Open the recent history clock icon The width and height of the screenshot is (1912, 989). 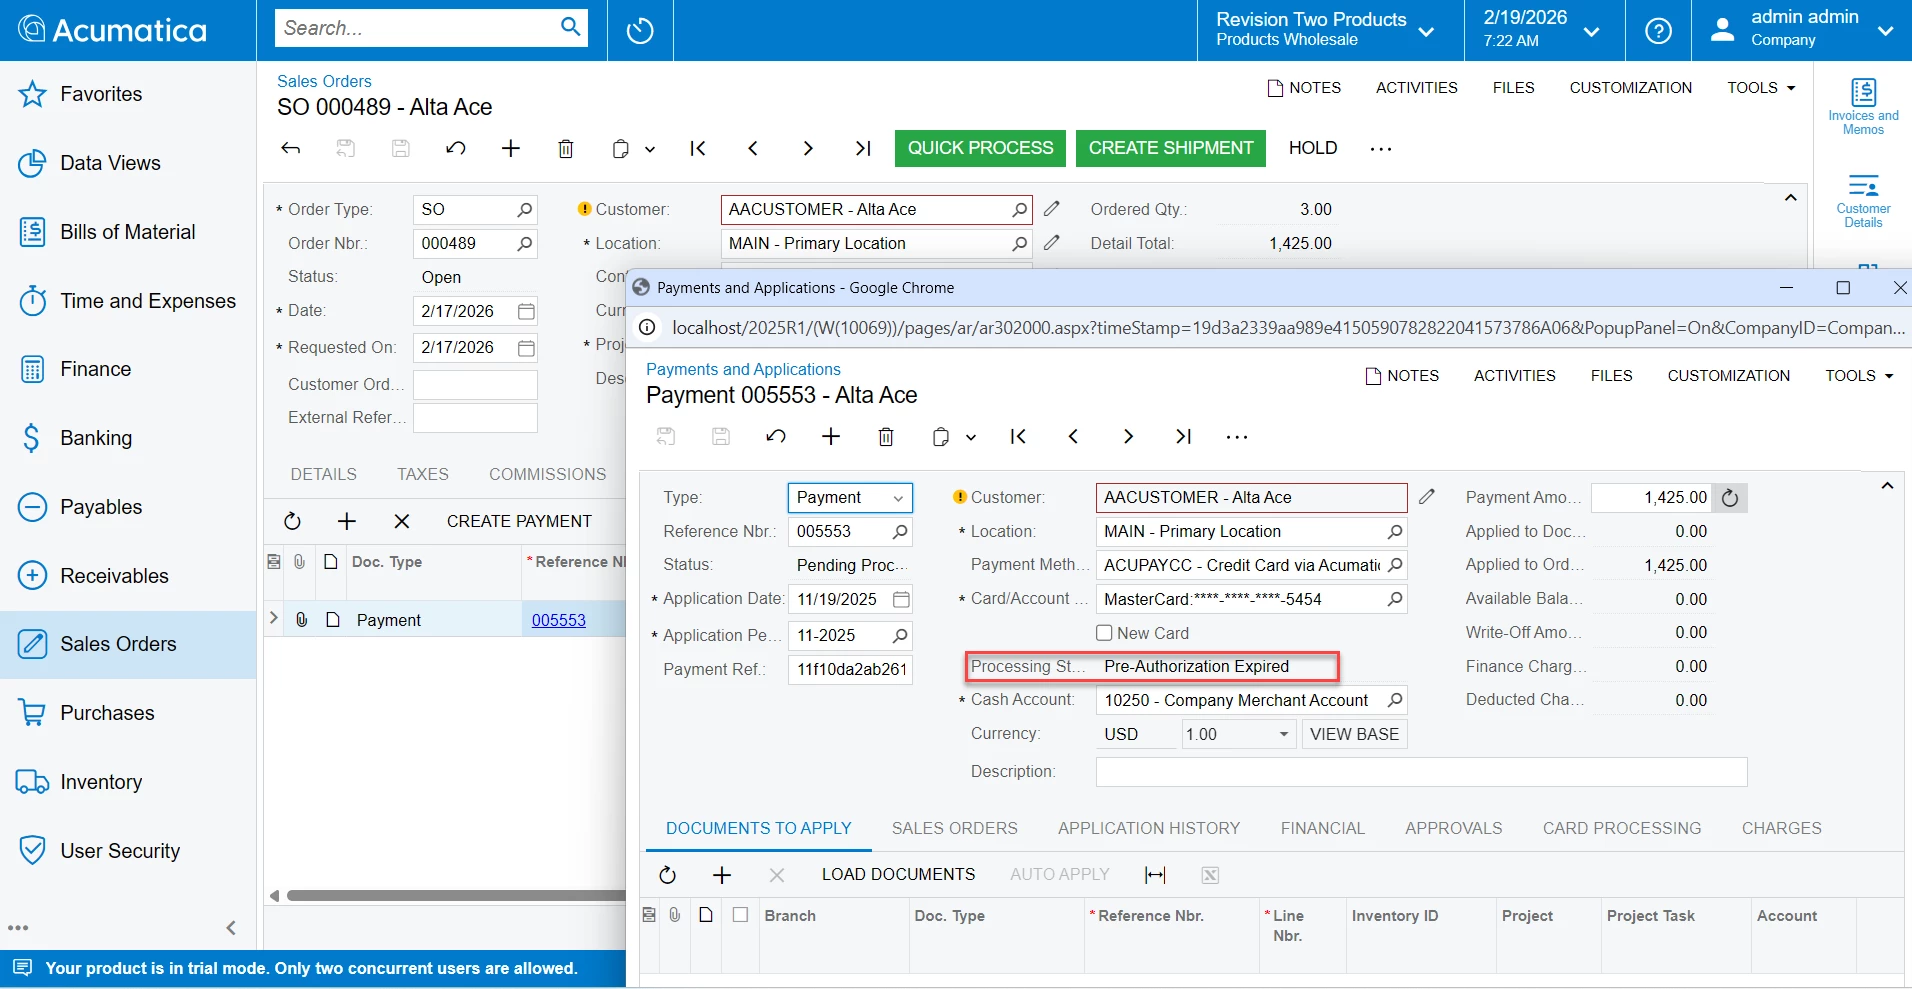click(x=640, y=30)
